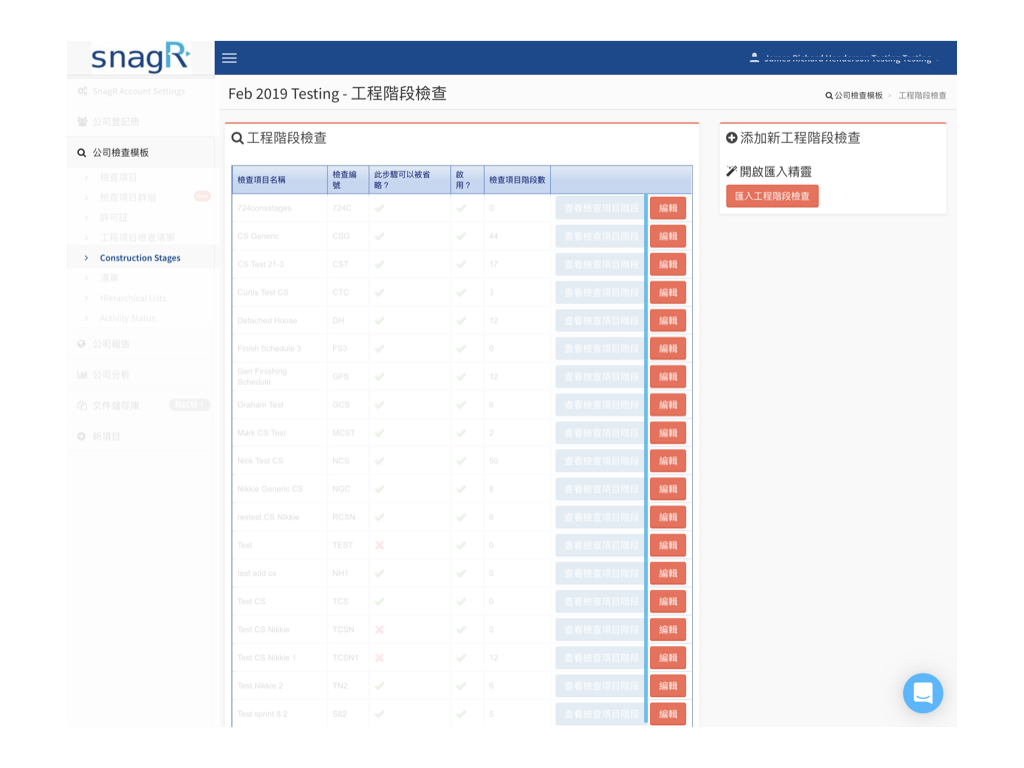Image resolution: width=1024 pixels, height=768 pixels.
Task: Open the chat support bubble
Action: point(922,693)
